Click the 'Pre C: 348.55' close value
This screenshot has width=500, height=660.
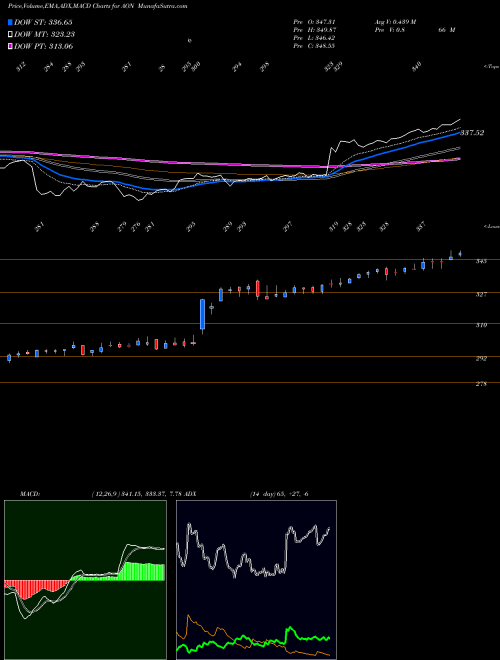pos(314,46)
